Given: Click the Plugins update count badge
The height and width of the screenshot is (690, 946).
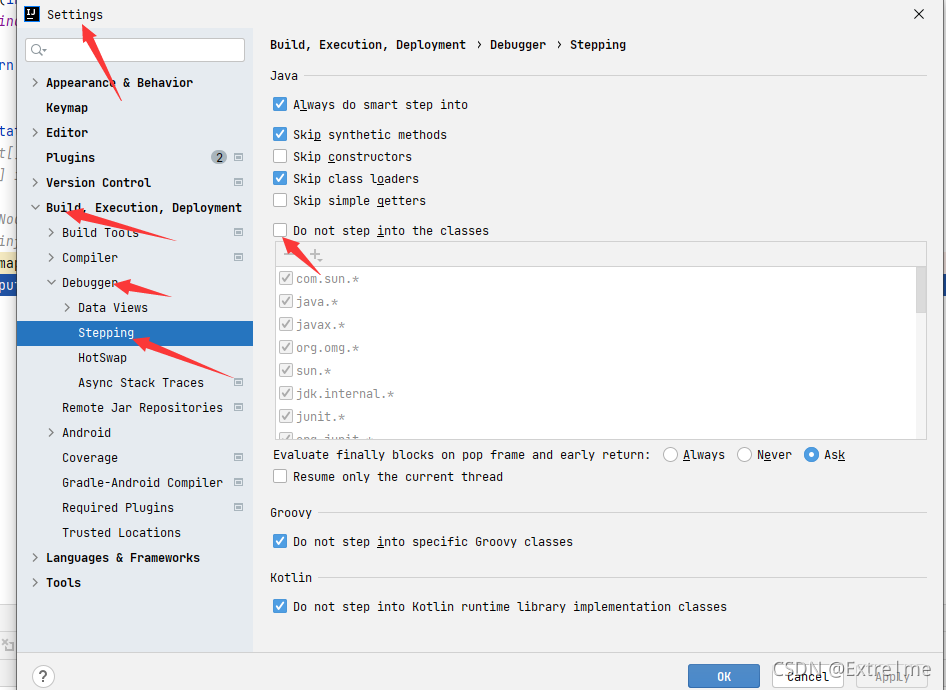Looking at the screenshot, I should coord(219,157).
